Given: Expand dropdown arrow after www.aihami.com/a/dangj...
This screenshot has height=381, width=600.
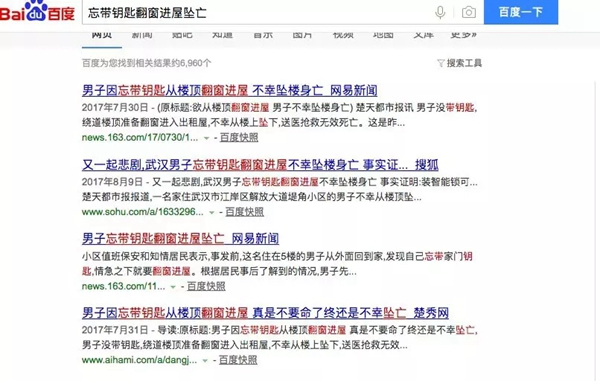Looking at the screenshot, I should 205,360.
